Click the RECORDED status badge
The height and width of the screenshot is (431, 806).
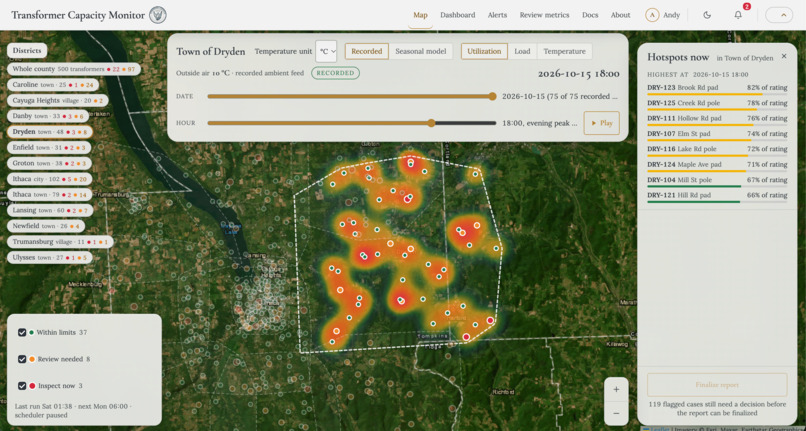[x=335, y=73]
